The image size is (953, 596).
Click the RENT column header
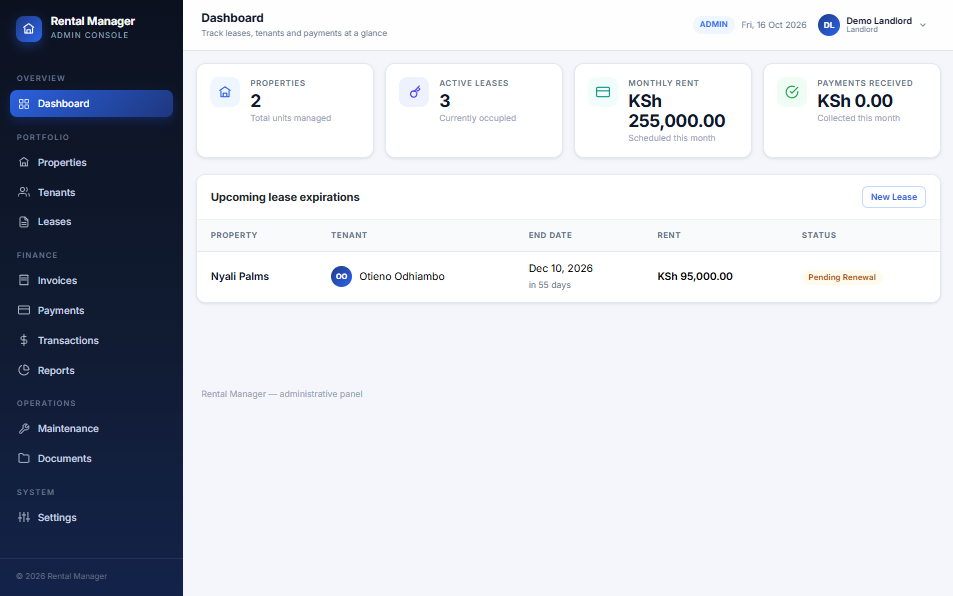tap(669, 235)
